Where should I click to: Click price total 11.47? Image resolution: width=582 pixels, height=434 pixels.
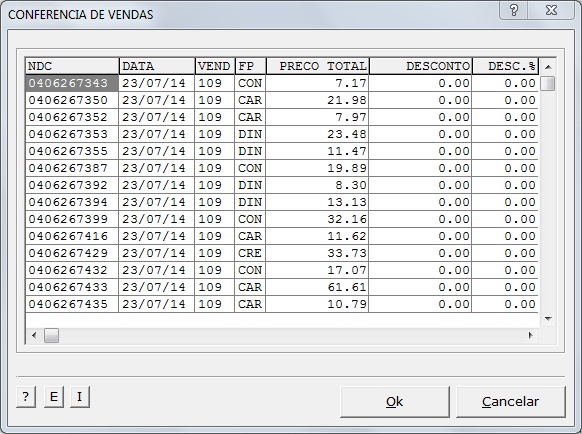(x=317, y=151)
